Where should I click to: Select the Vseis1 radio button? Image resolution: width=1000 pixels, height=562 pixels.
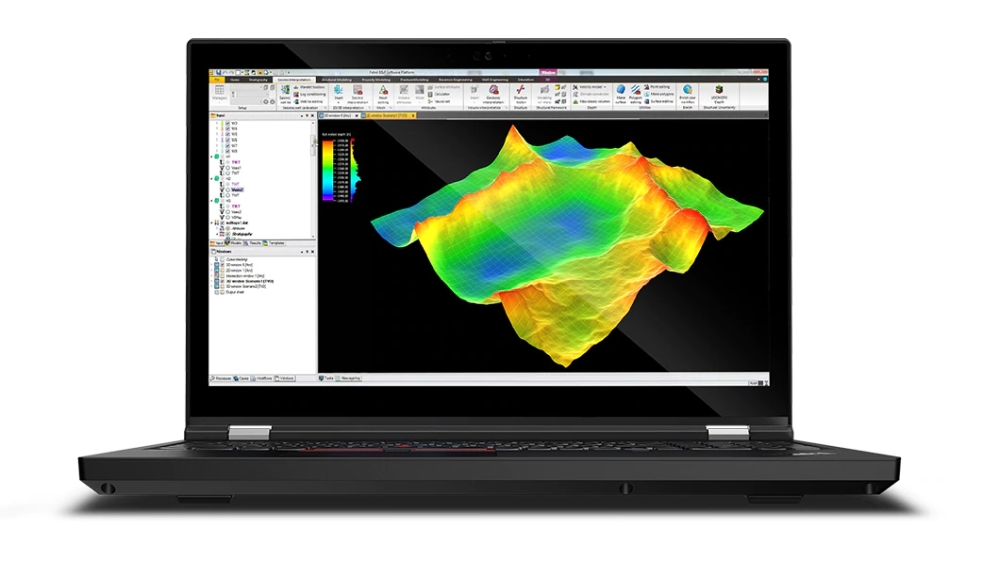[228, 168]
